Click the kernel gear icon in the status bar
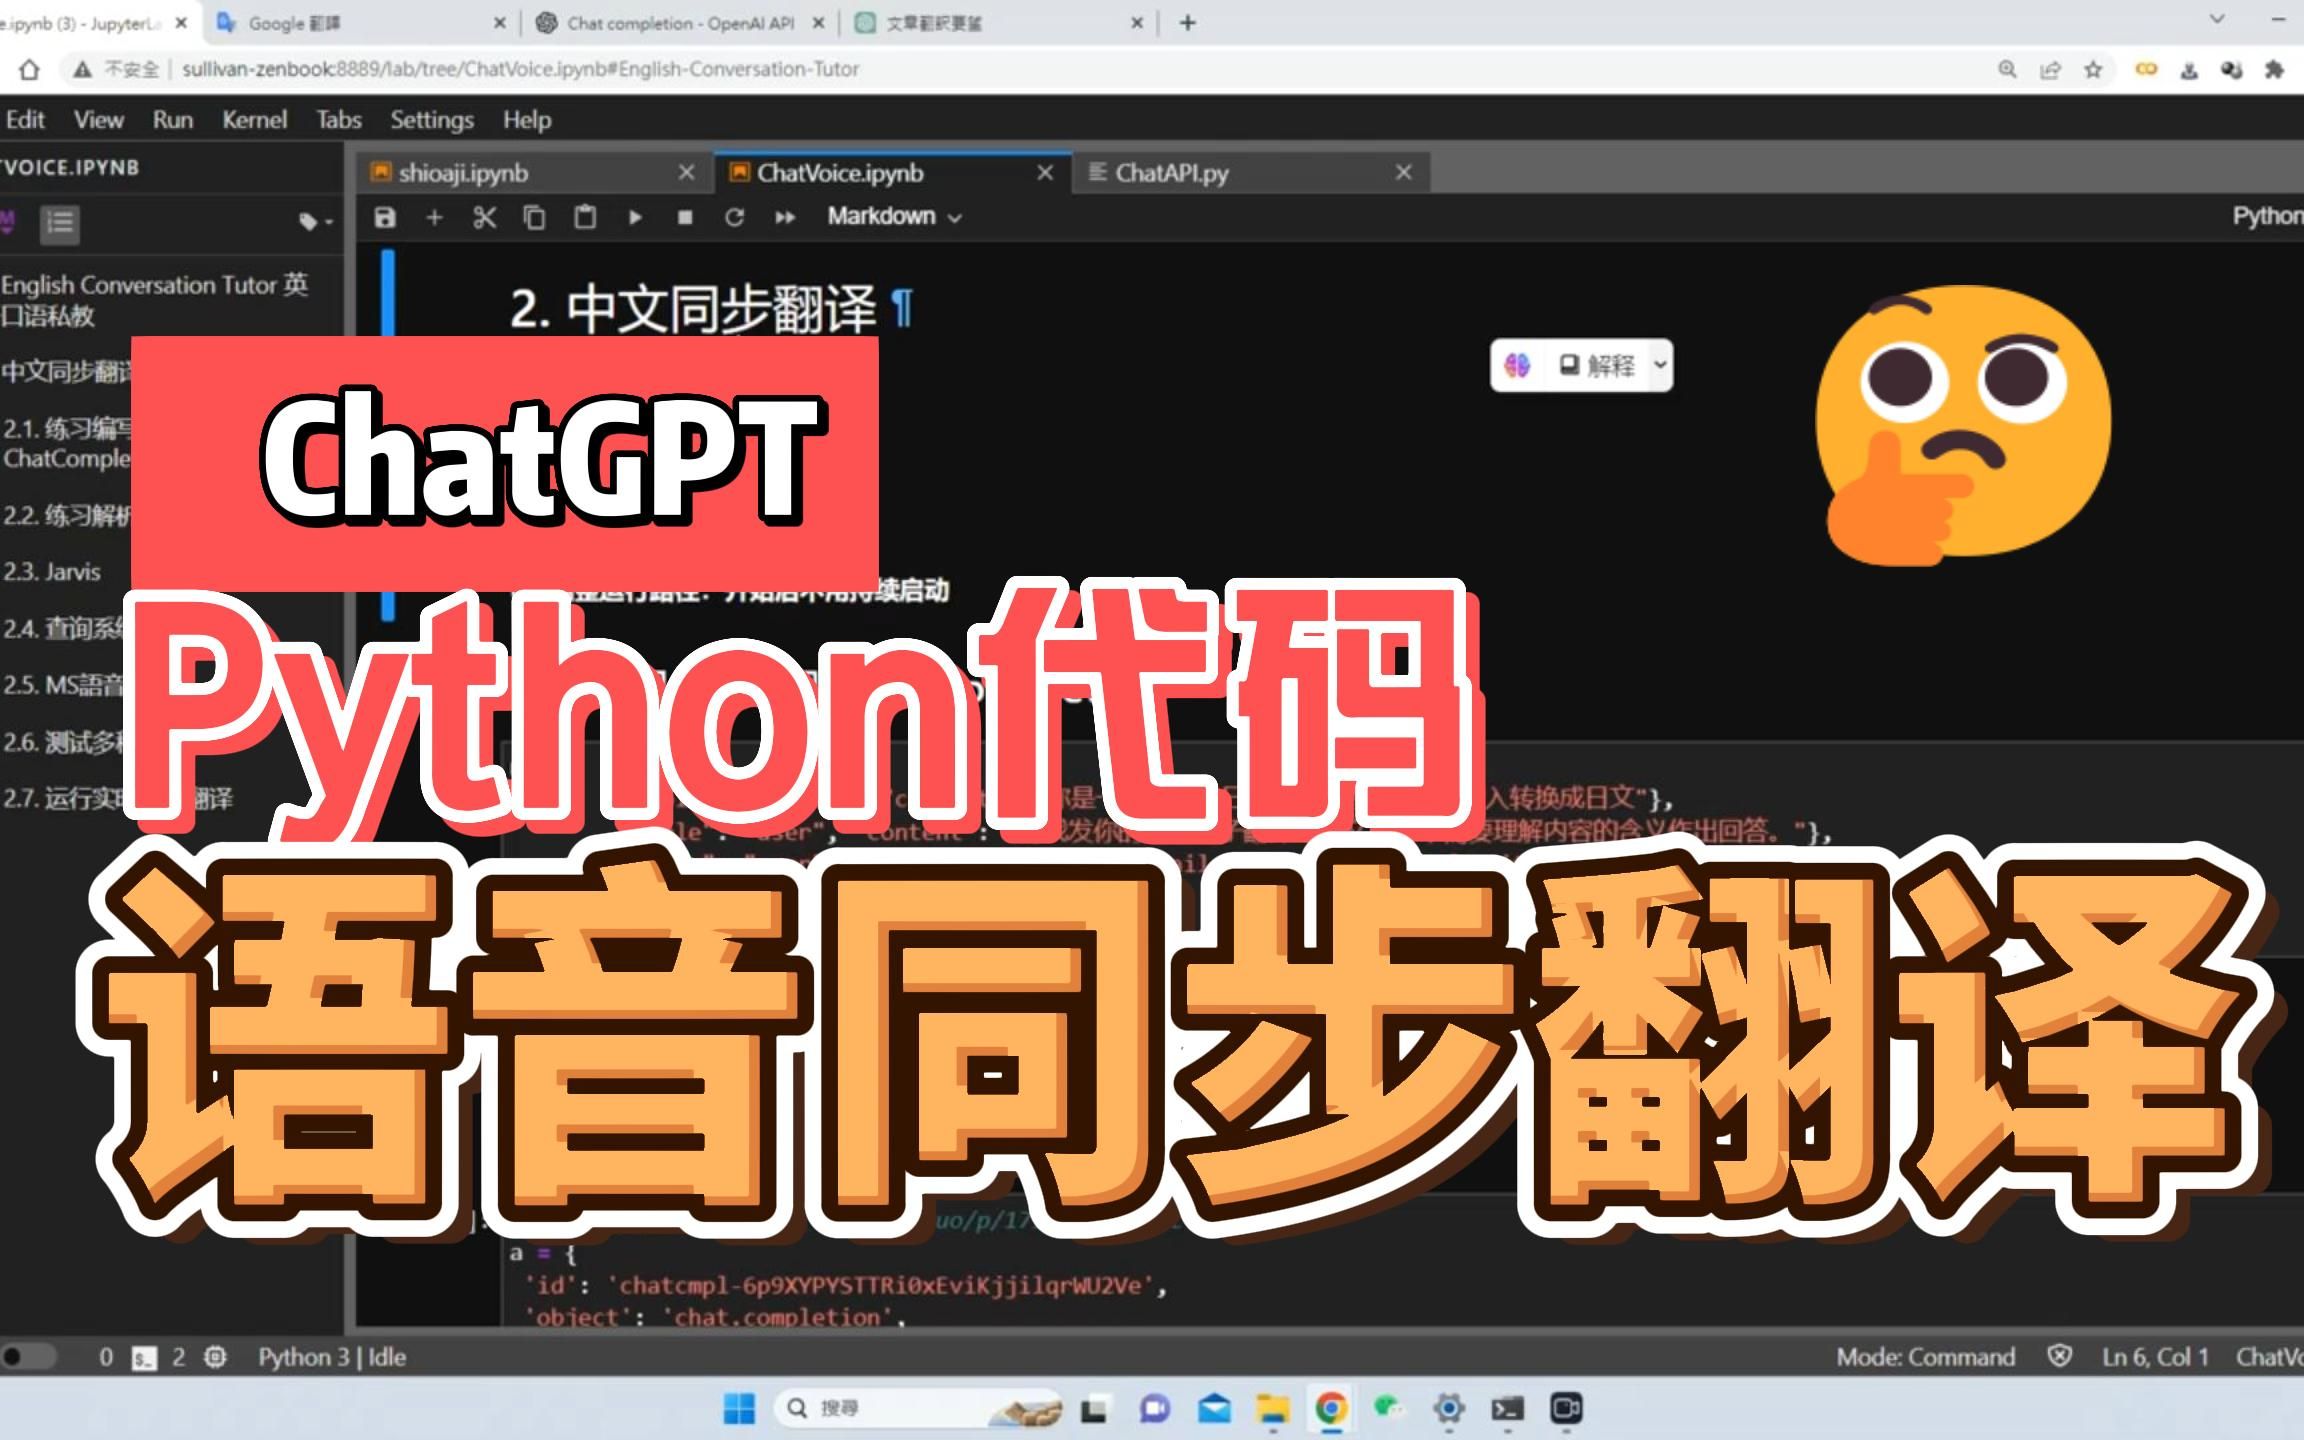This screenshot has width=2304, height=1440. click(x=215, y=1357)
